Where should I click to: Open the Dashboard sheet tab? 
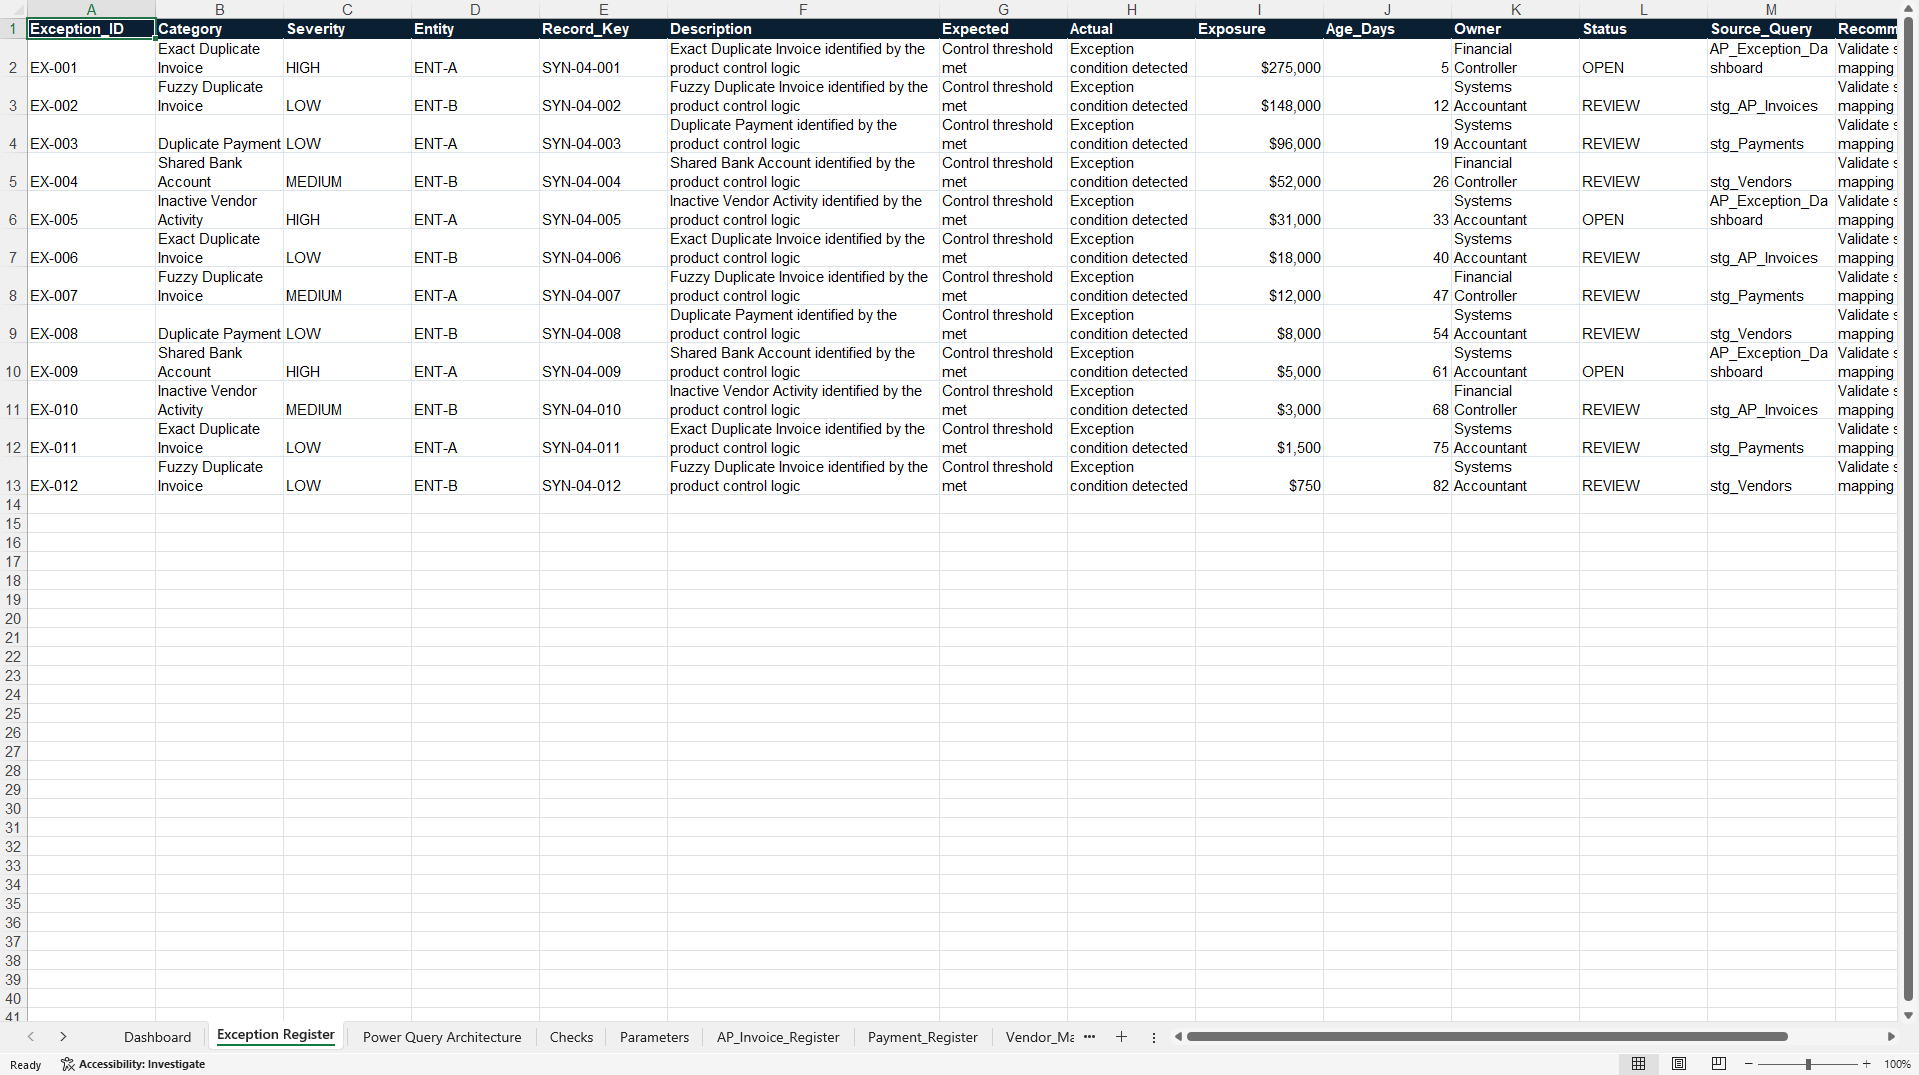157,1037
